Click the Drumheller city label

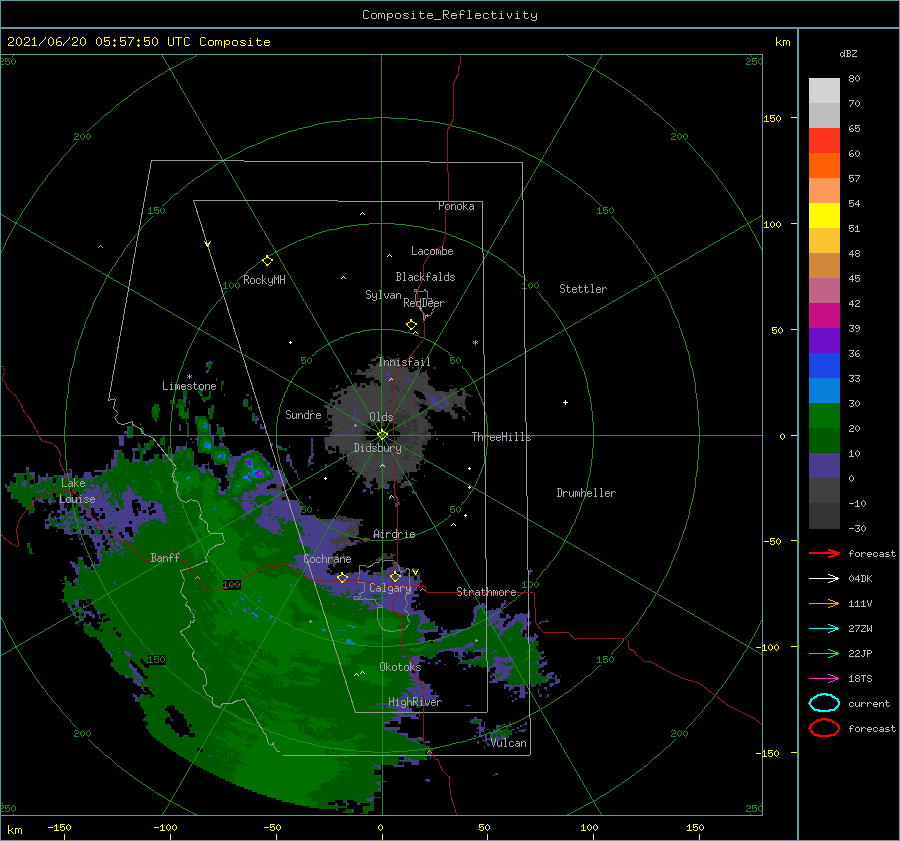[586, 493]
